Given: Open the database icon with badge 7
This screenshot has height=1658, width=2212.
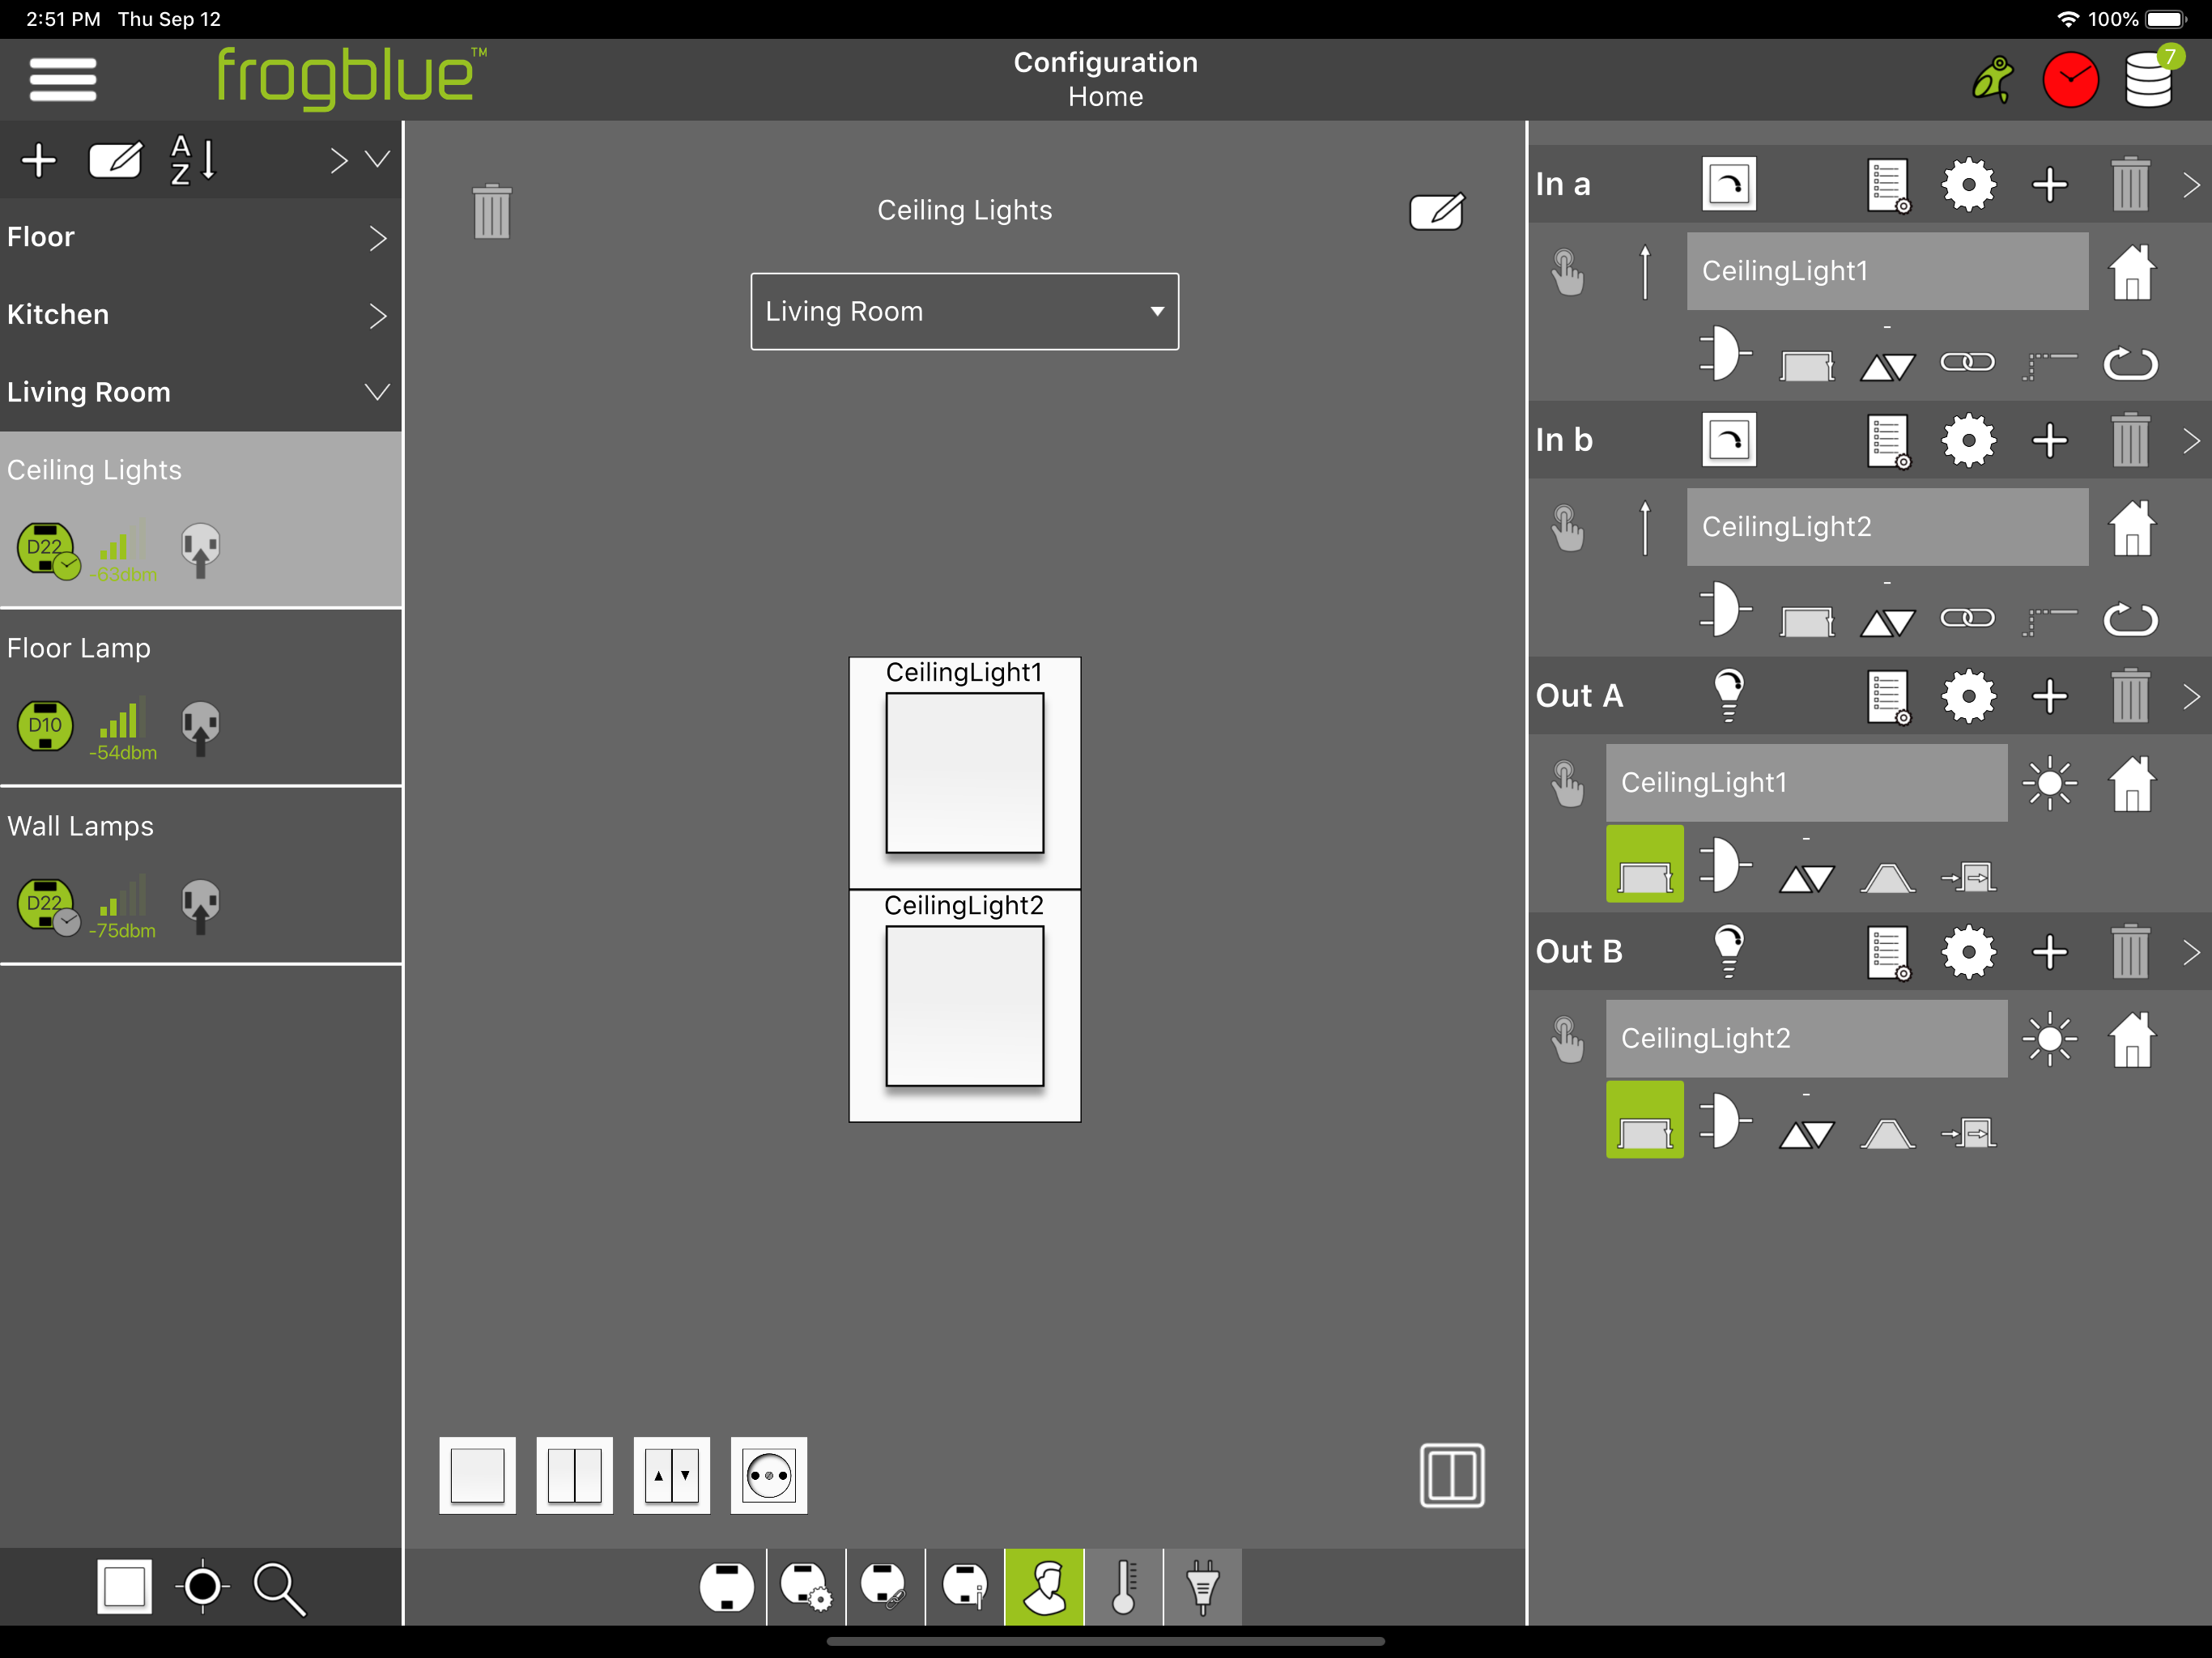Looking at the screenshot, I should [2149, 80].
